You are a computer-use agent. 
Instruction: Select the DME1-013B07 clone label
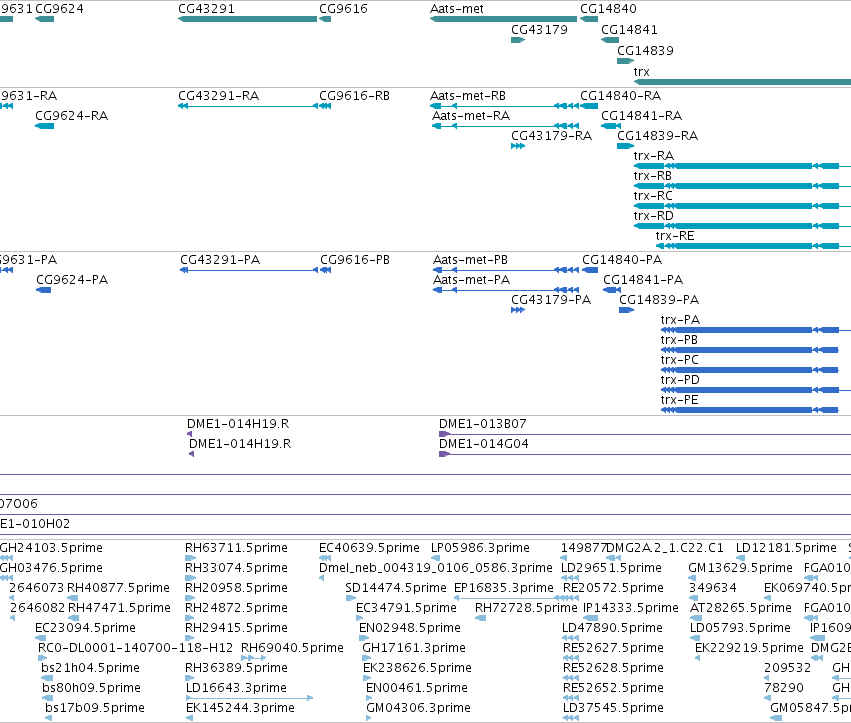(482, 424)
